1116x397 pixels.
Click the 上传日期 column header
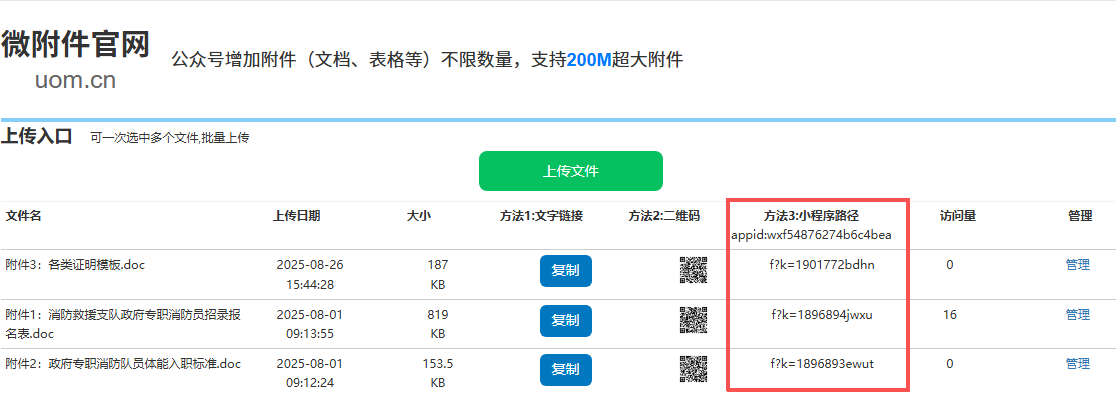click(x=296, y=216)
